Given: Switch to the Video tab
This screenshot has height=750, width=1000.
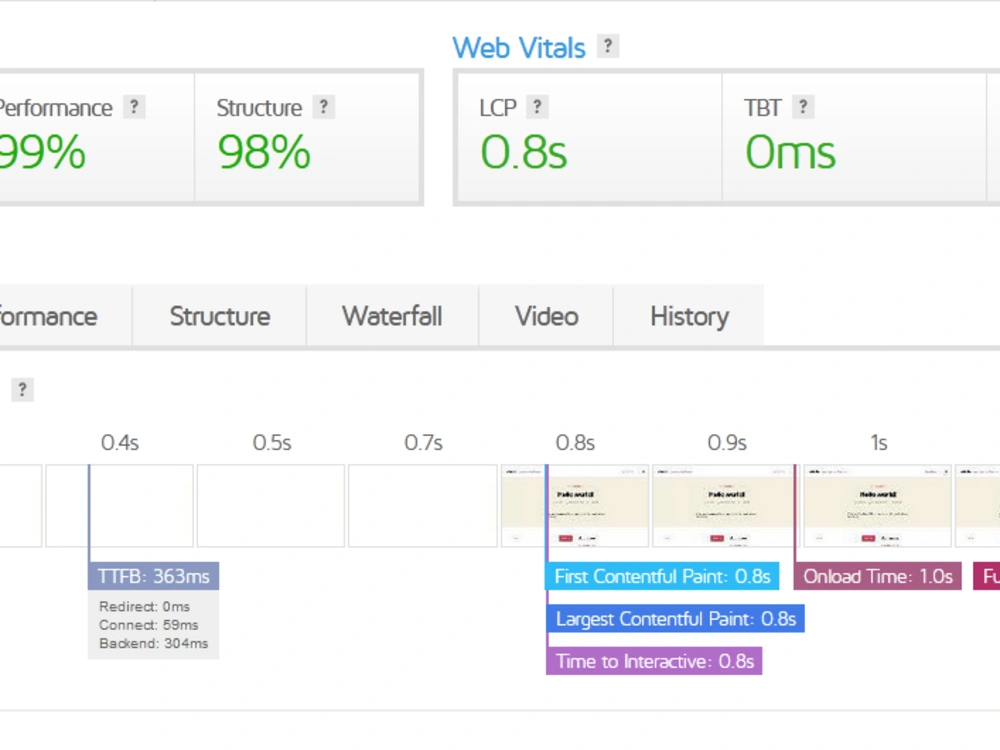Looking at the screenshot, I should (x=547, y=316).
